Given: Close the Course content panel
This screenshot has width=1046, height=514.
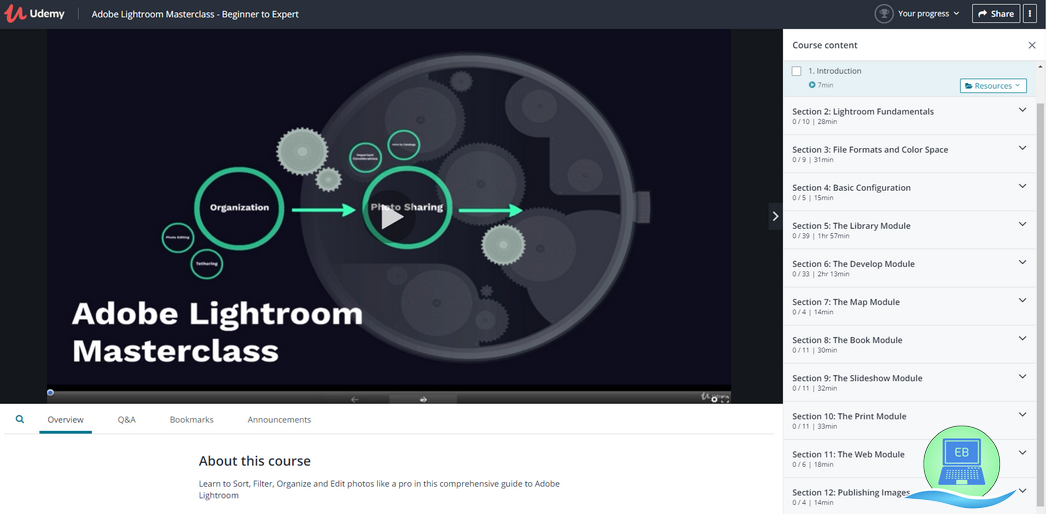Looking at the screenshot, I should [1031, 45].
